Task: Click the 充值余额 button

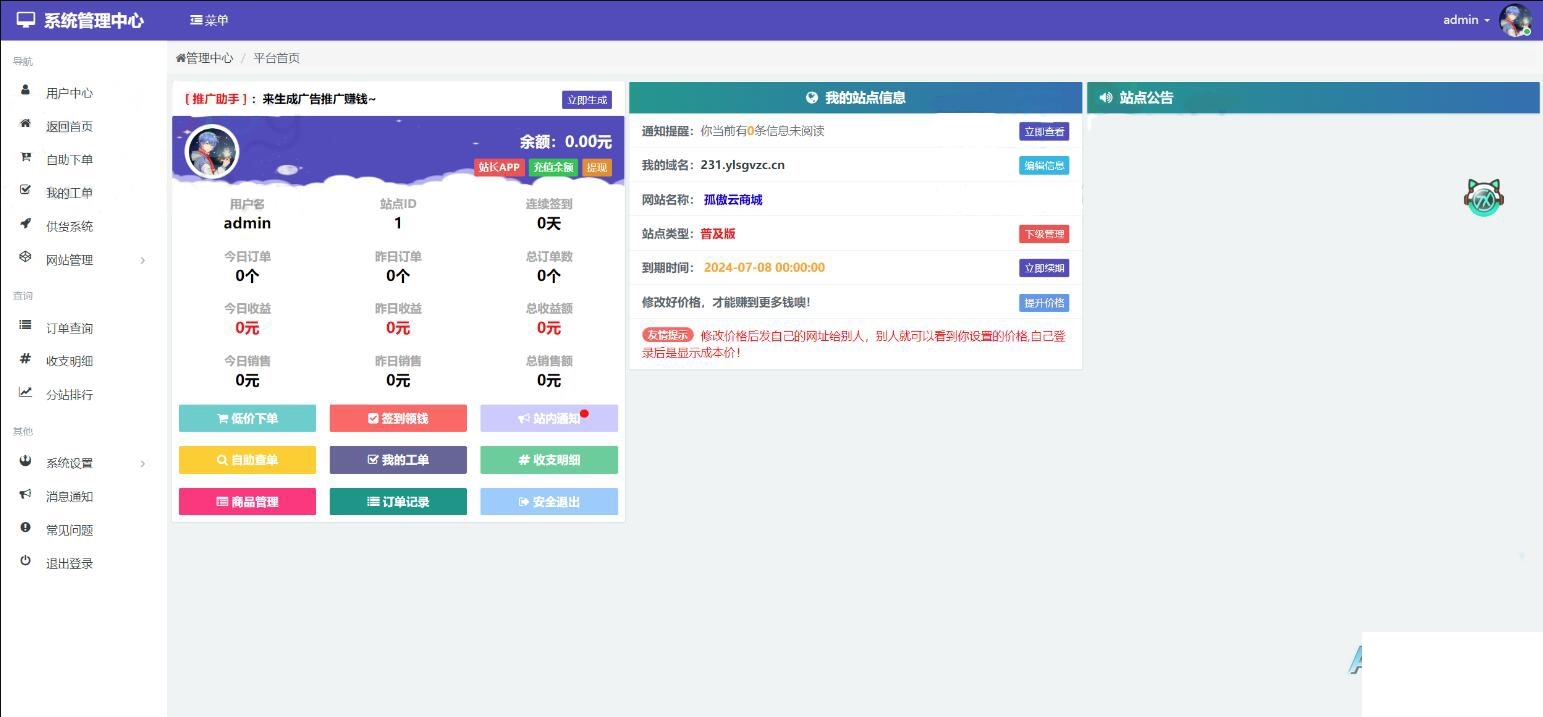Action: (553, 167)
